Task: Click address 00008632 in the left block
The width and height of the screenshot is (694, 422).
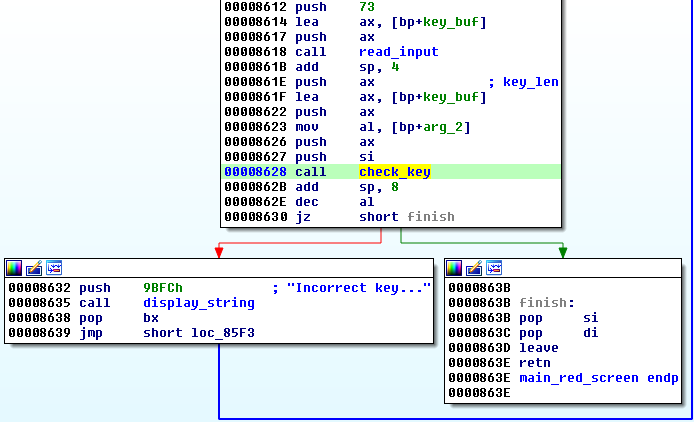Action: tap(39, 288)
